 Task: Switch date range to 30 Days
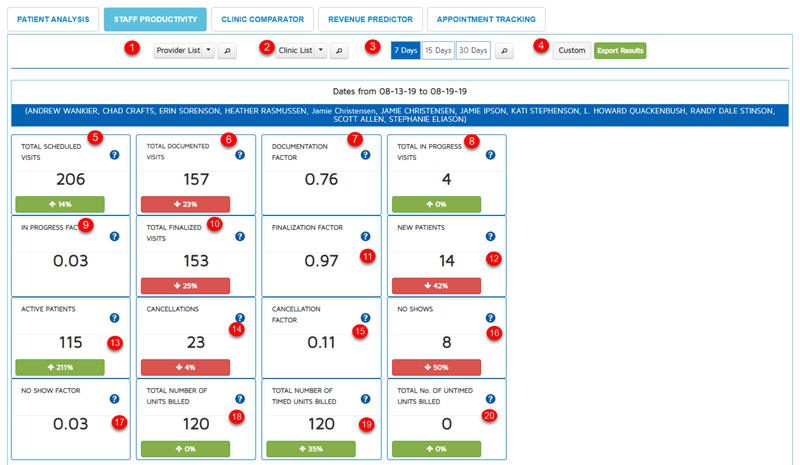click(473, 50)
